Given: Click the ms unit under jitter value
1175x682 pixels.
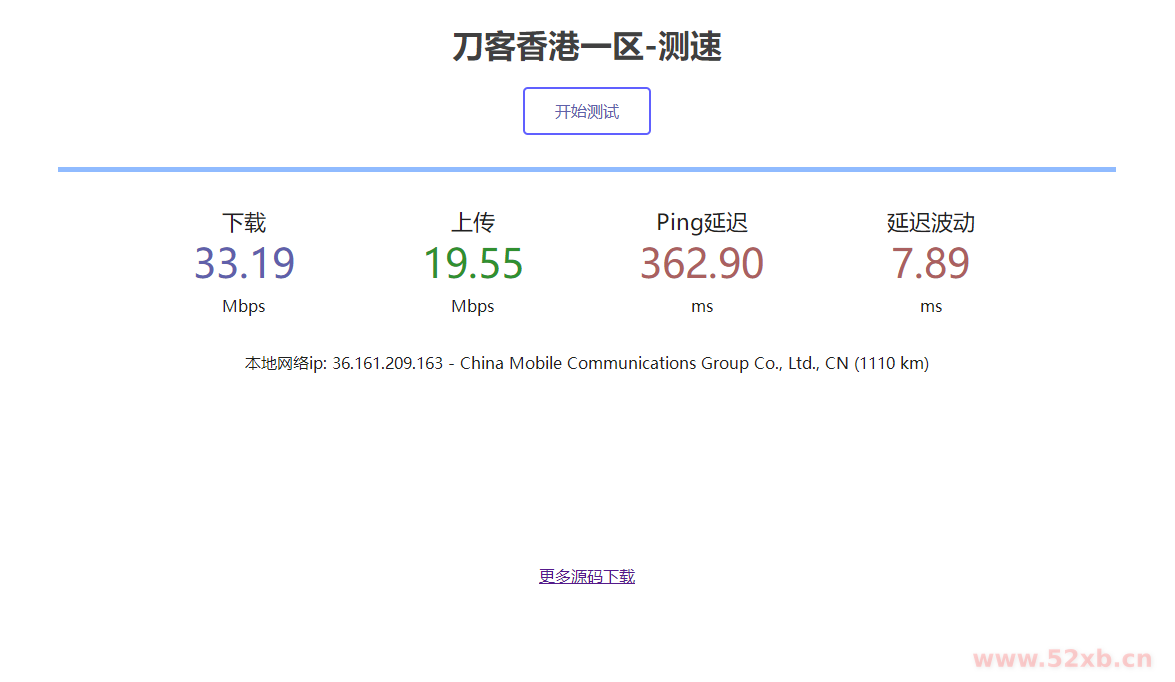Looking at the screenshot, I should click(930, 306).
